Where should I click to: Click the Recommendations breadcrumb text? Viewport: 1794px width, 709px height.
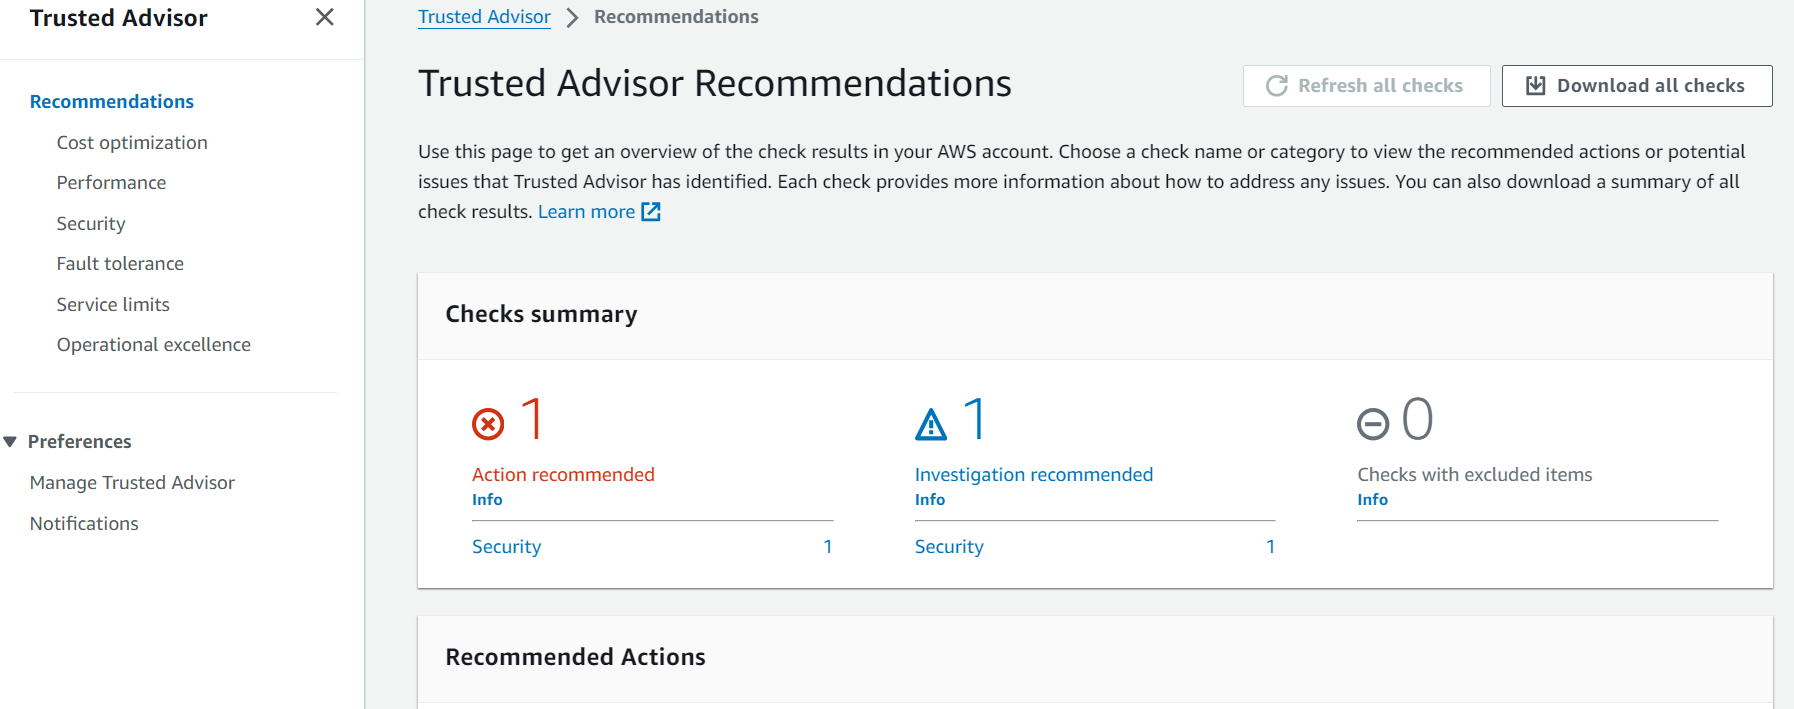pos(676,17)
